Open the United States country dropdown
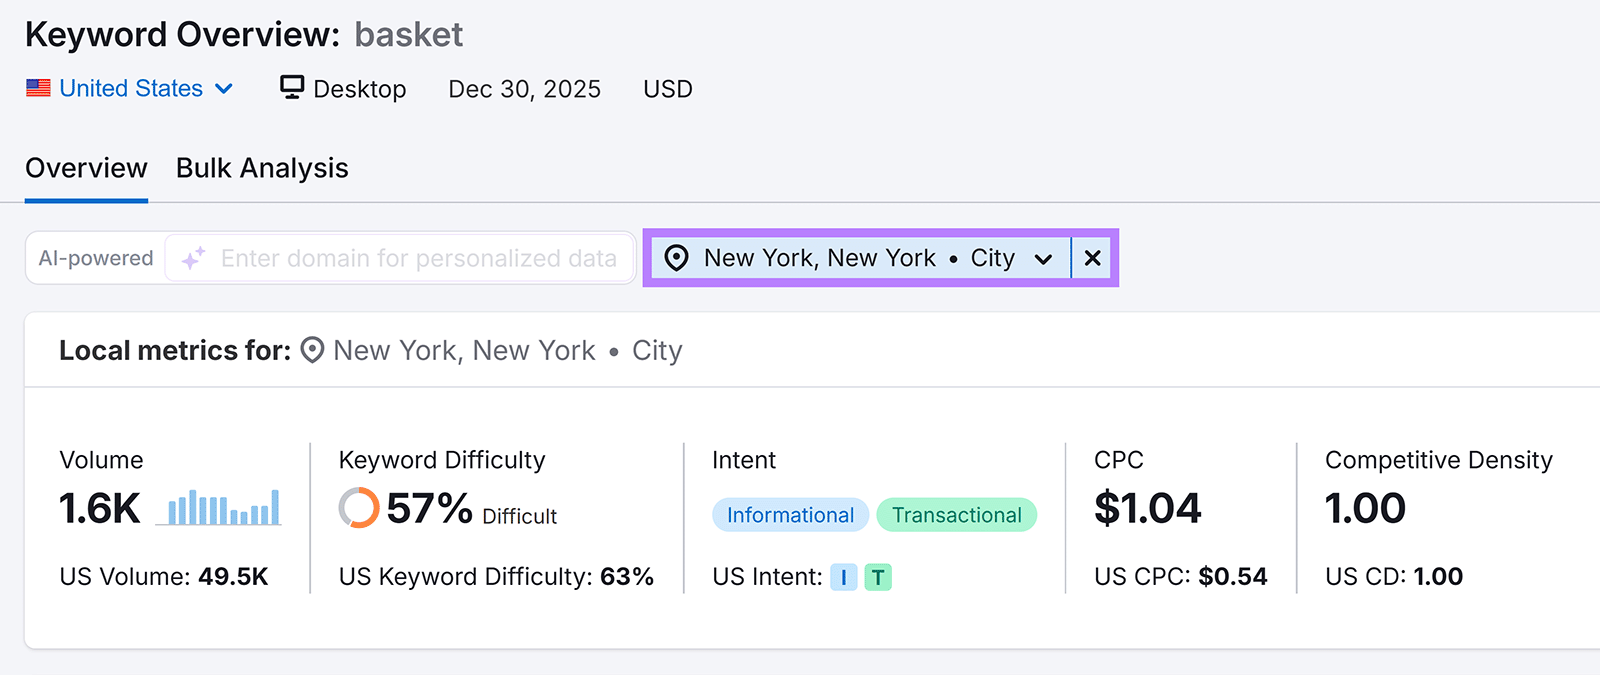Screen dimensions: 1600x675 [226, 89]
